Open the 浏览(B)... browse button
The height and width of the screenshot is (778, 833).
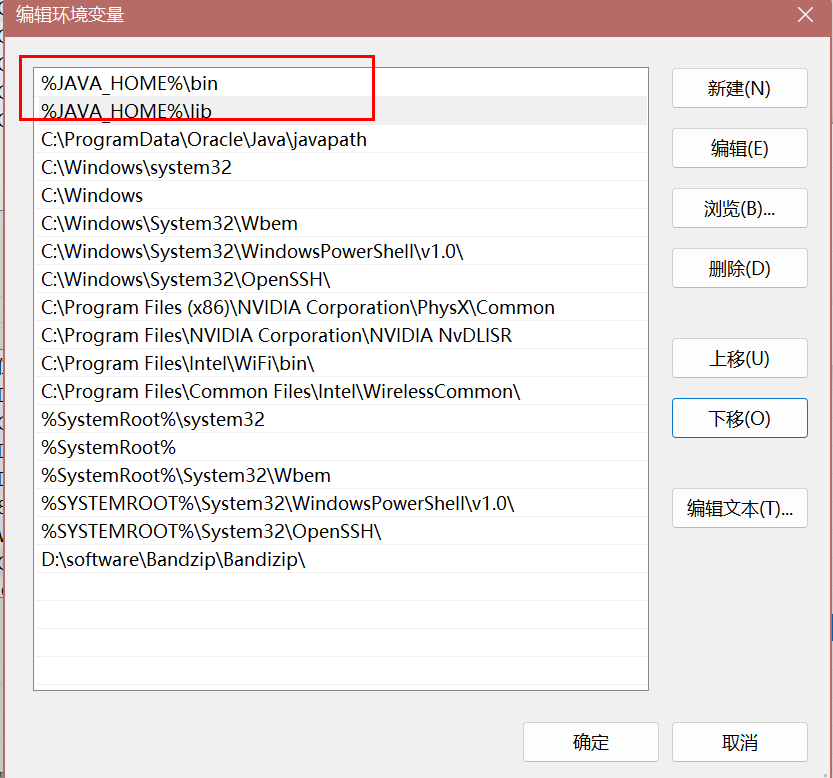740,208
